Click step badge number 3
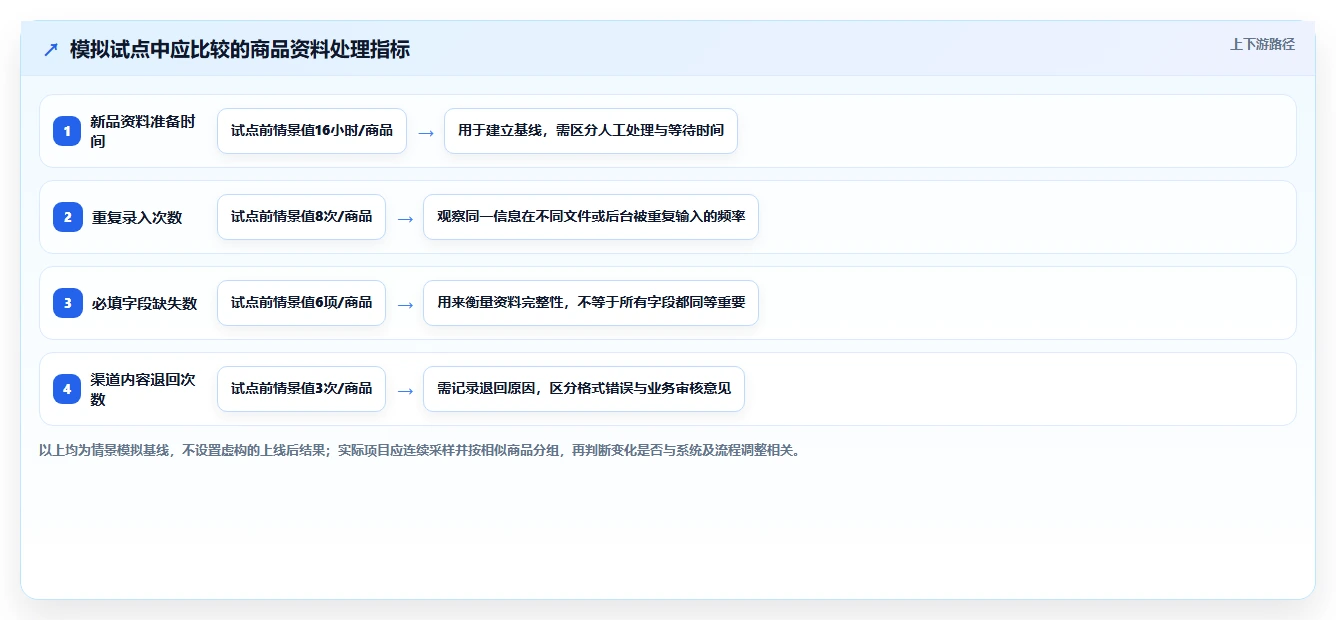Viewport: 1336px width, 620px height. tap(67, 303)
